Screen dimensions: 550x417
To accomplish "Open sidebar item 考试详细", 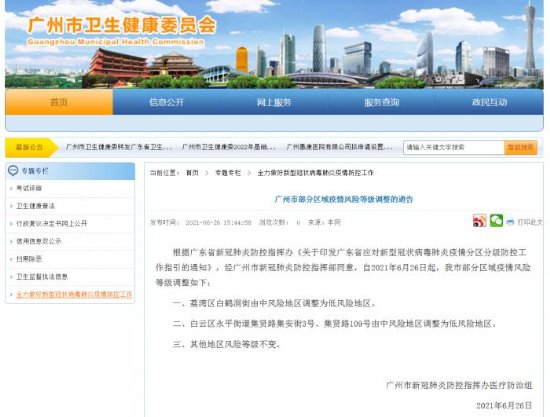I will [x=29, y=188].
